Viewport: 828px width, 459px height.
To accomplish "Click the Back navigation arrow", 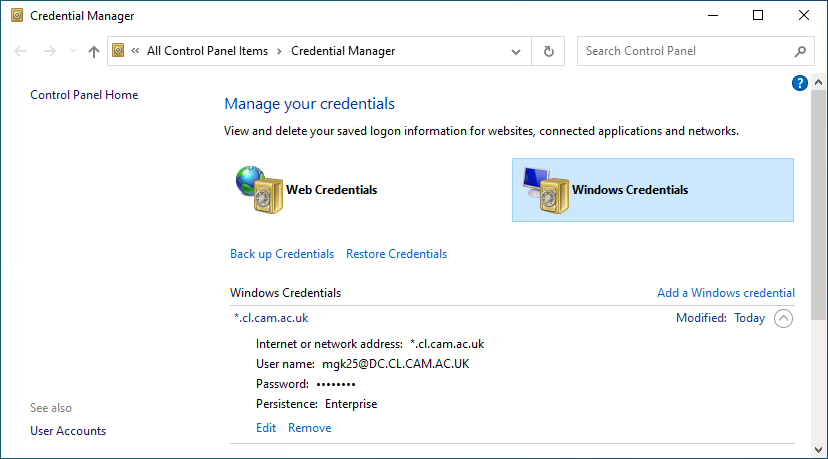I will point(21,51).
